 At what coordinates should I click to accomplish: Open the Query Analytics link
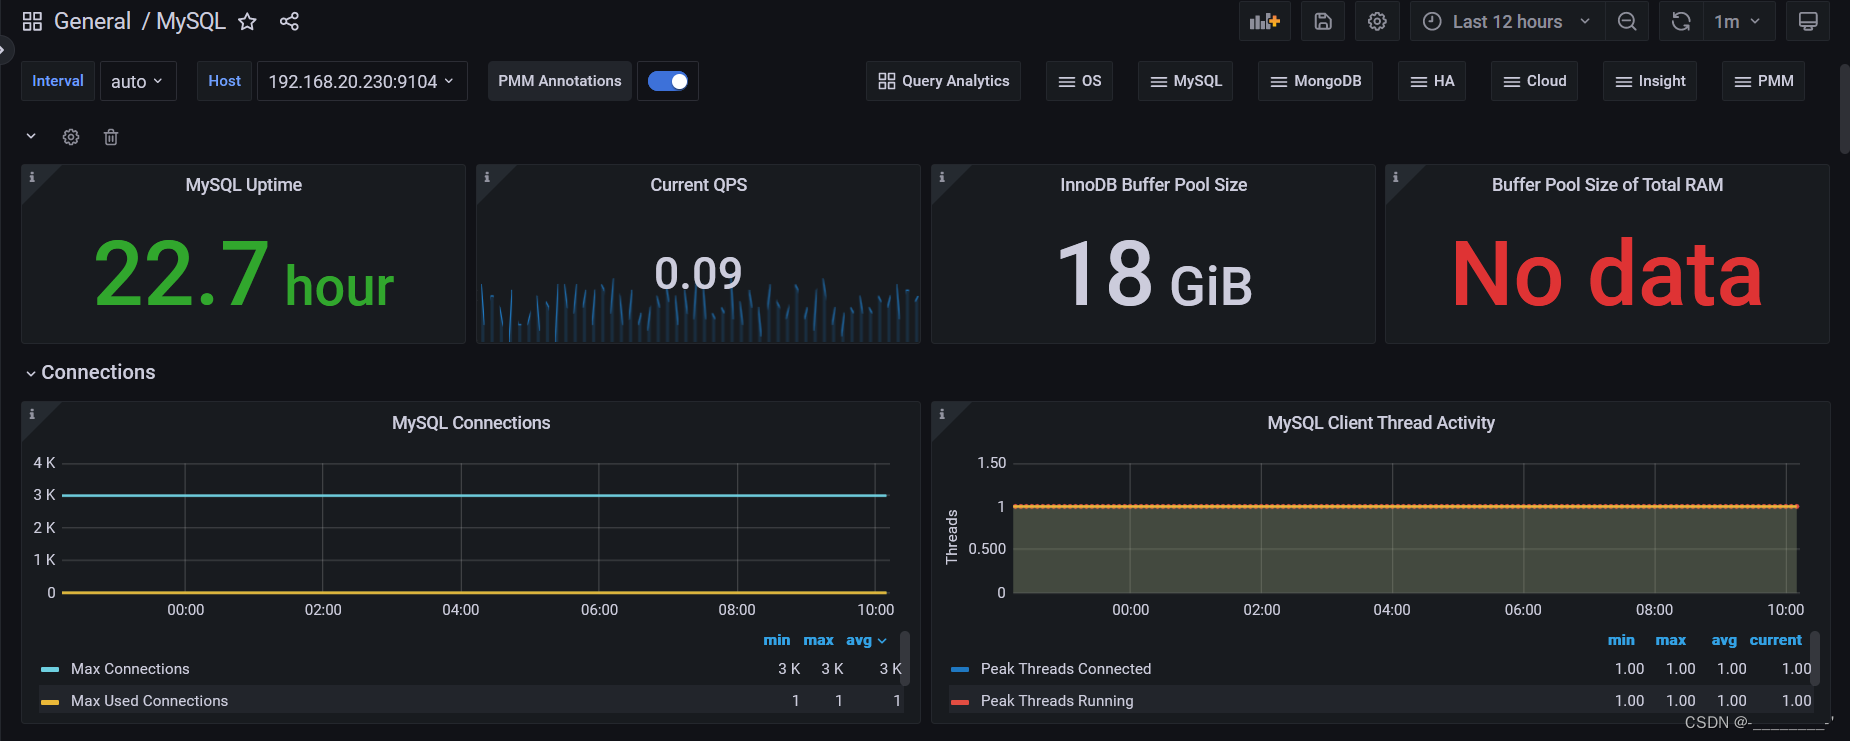944,81
